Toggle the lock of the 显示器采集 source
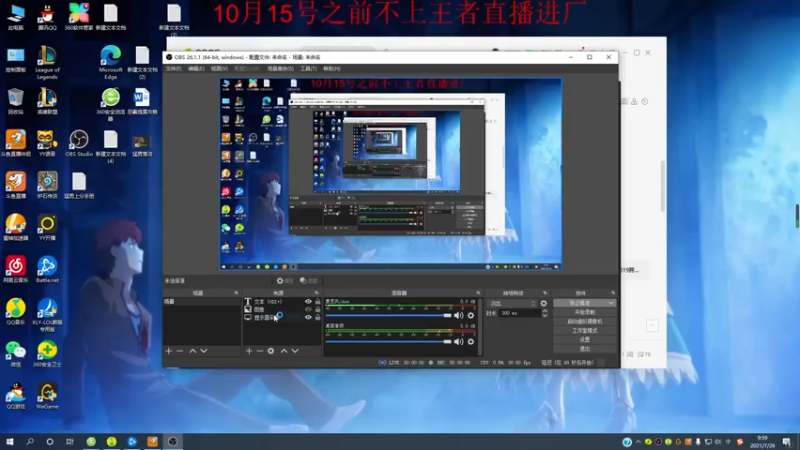 click(318, 317)
